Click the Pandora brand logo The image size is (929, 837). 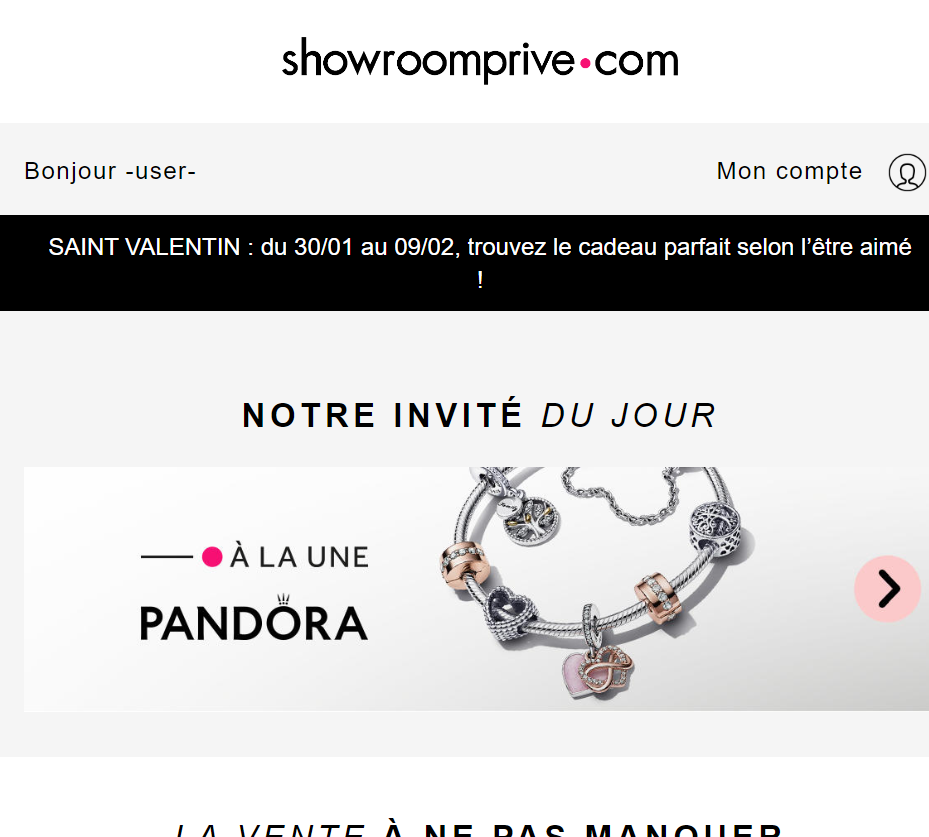[254, 618]
